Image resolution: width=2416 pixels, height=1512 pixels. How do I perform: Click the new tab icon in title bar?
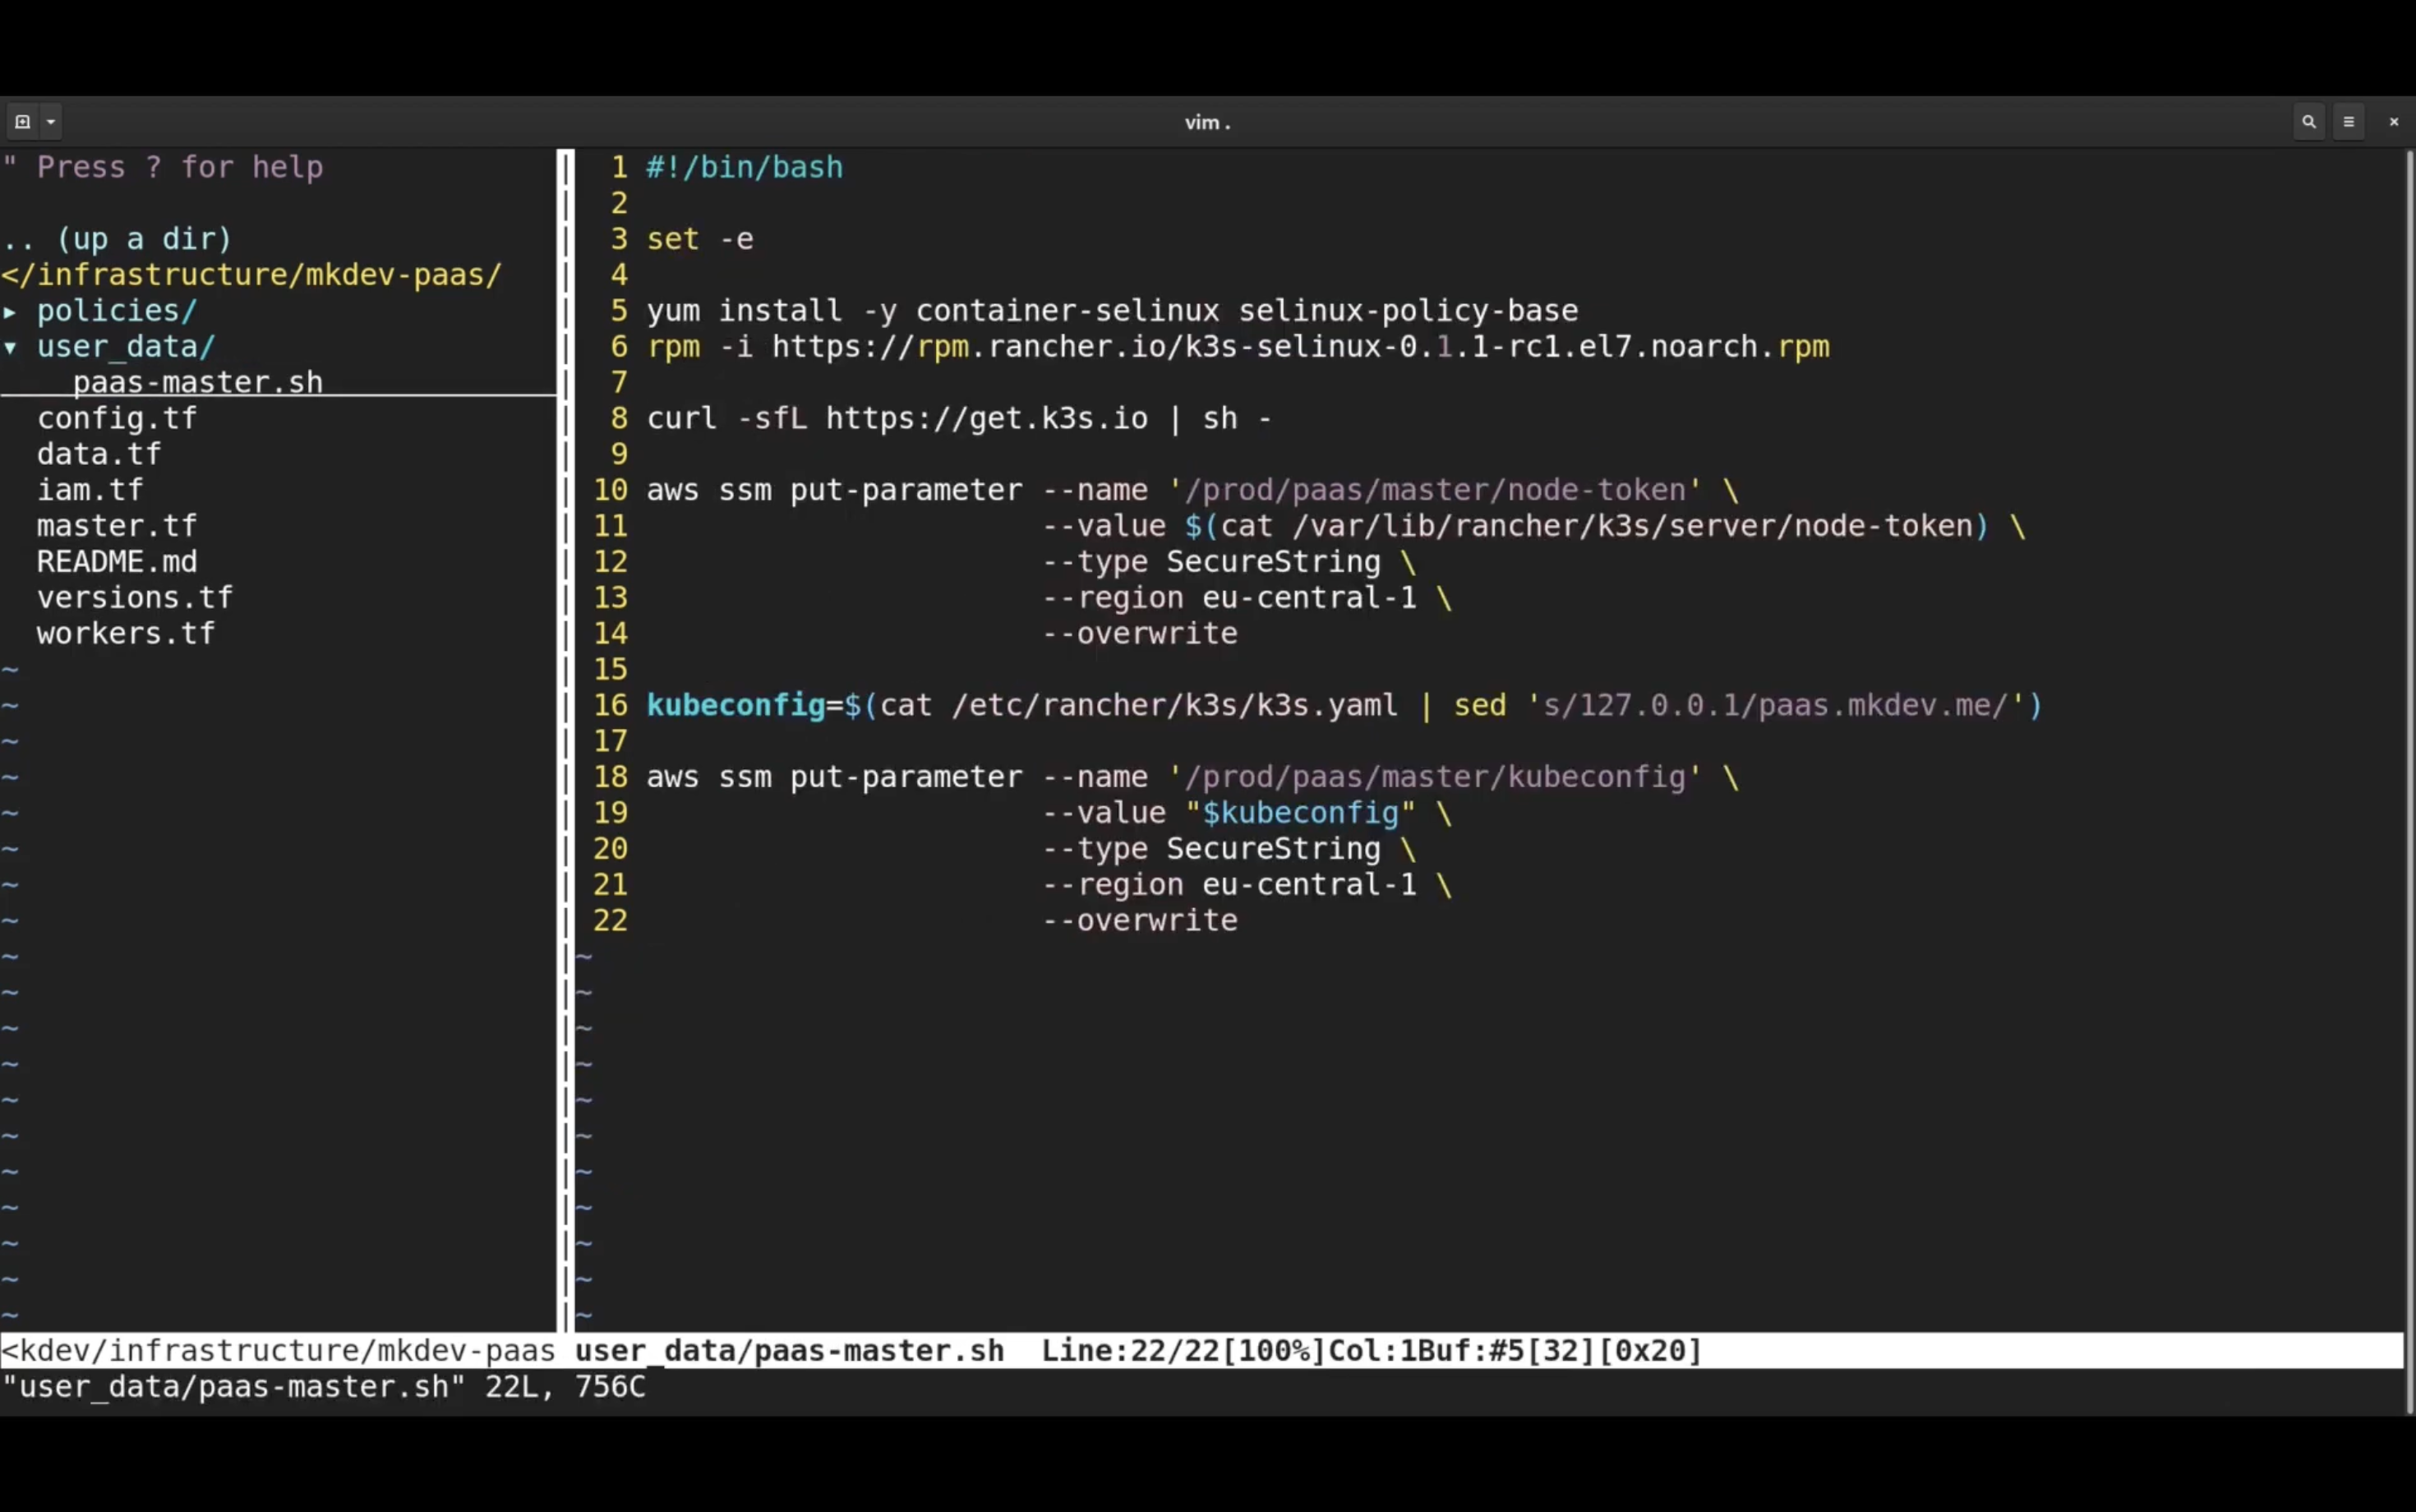22,122
